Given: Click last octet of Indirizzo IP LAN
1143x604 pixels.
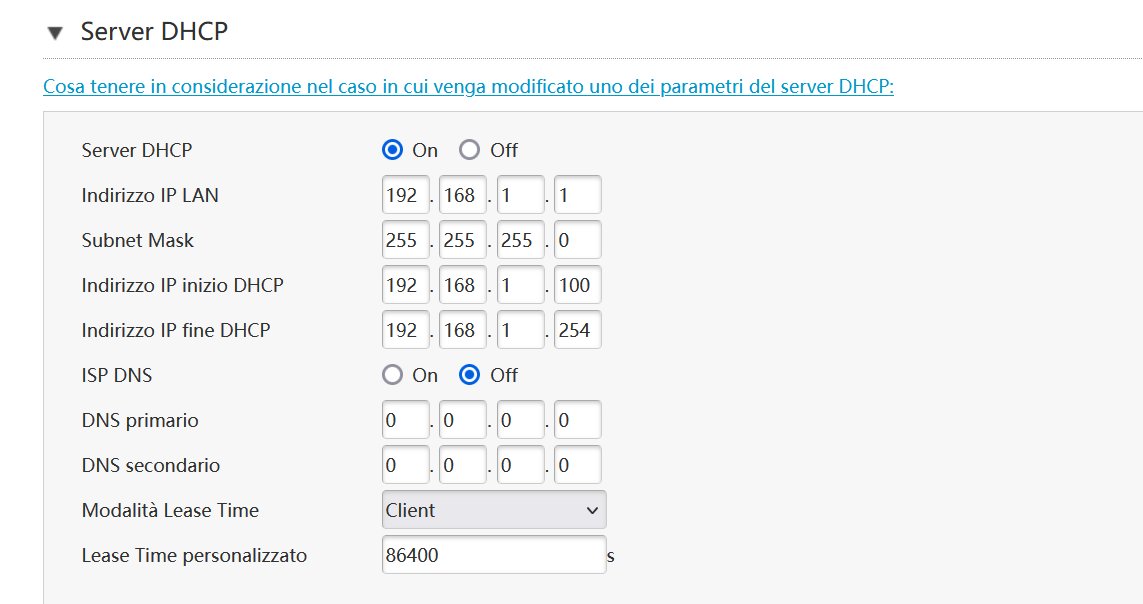Looking at the screenshot, I should [x=577, y=195].
